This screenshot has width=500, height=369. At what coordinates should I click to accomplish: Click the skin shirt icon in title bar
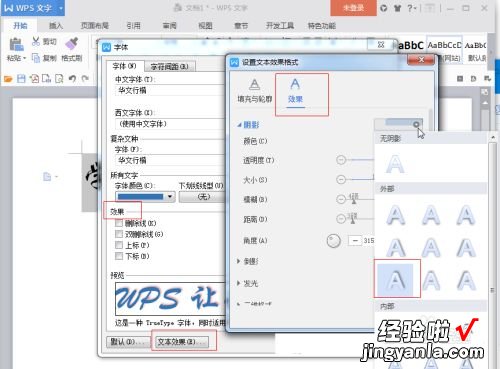pos(397,8)
